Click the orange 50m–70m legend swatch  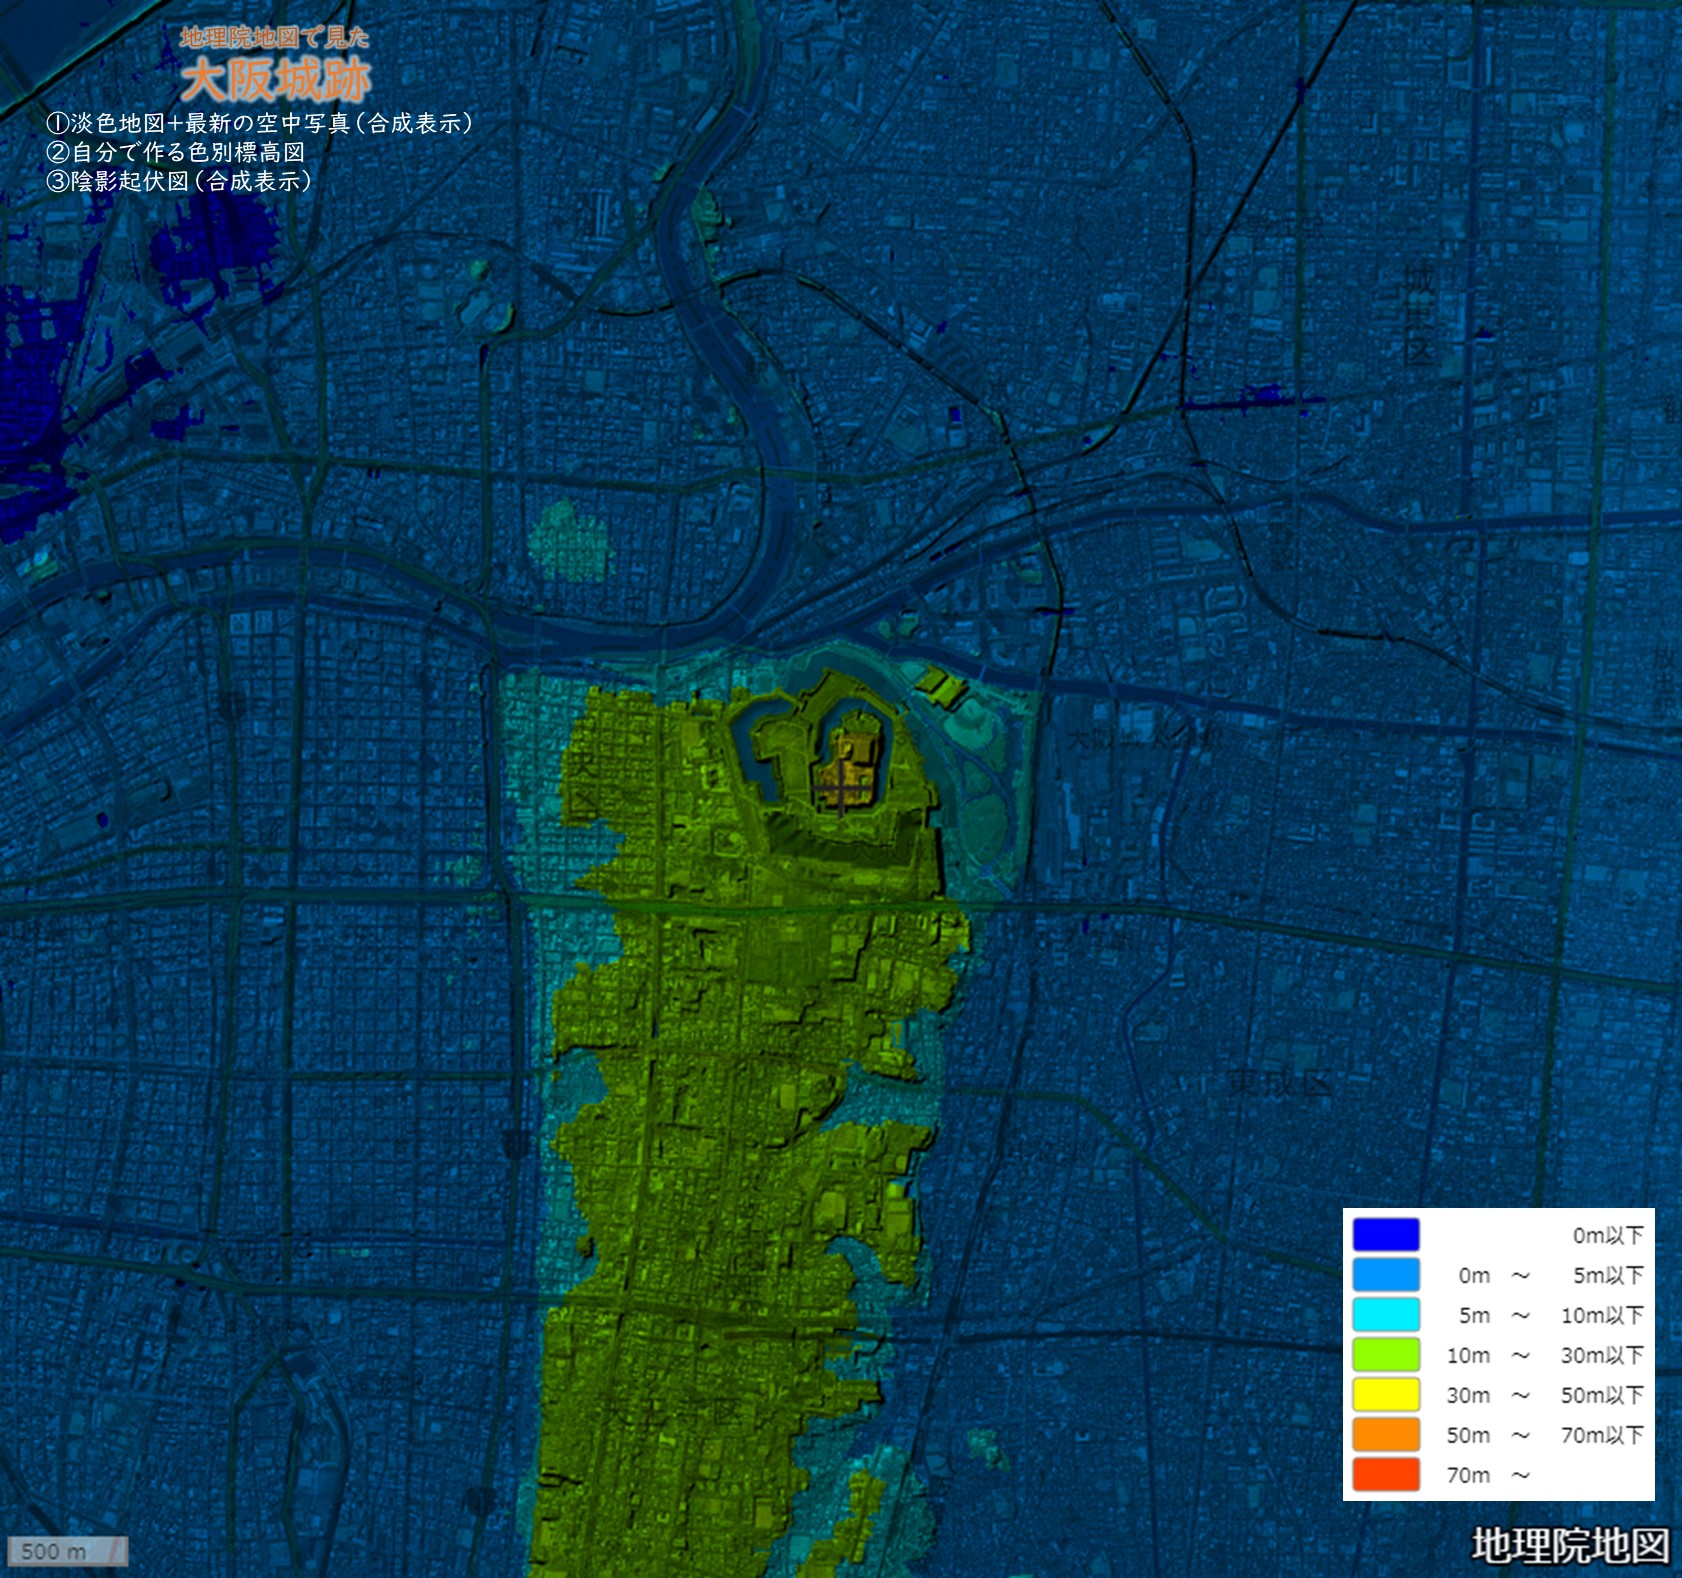click(x=1385, y=1435)
